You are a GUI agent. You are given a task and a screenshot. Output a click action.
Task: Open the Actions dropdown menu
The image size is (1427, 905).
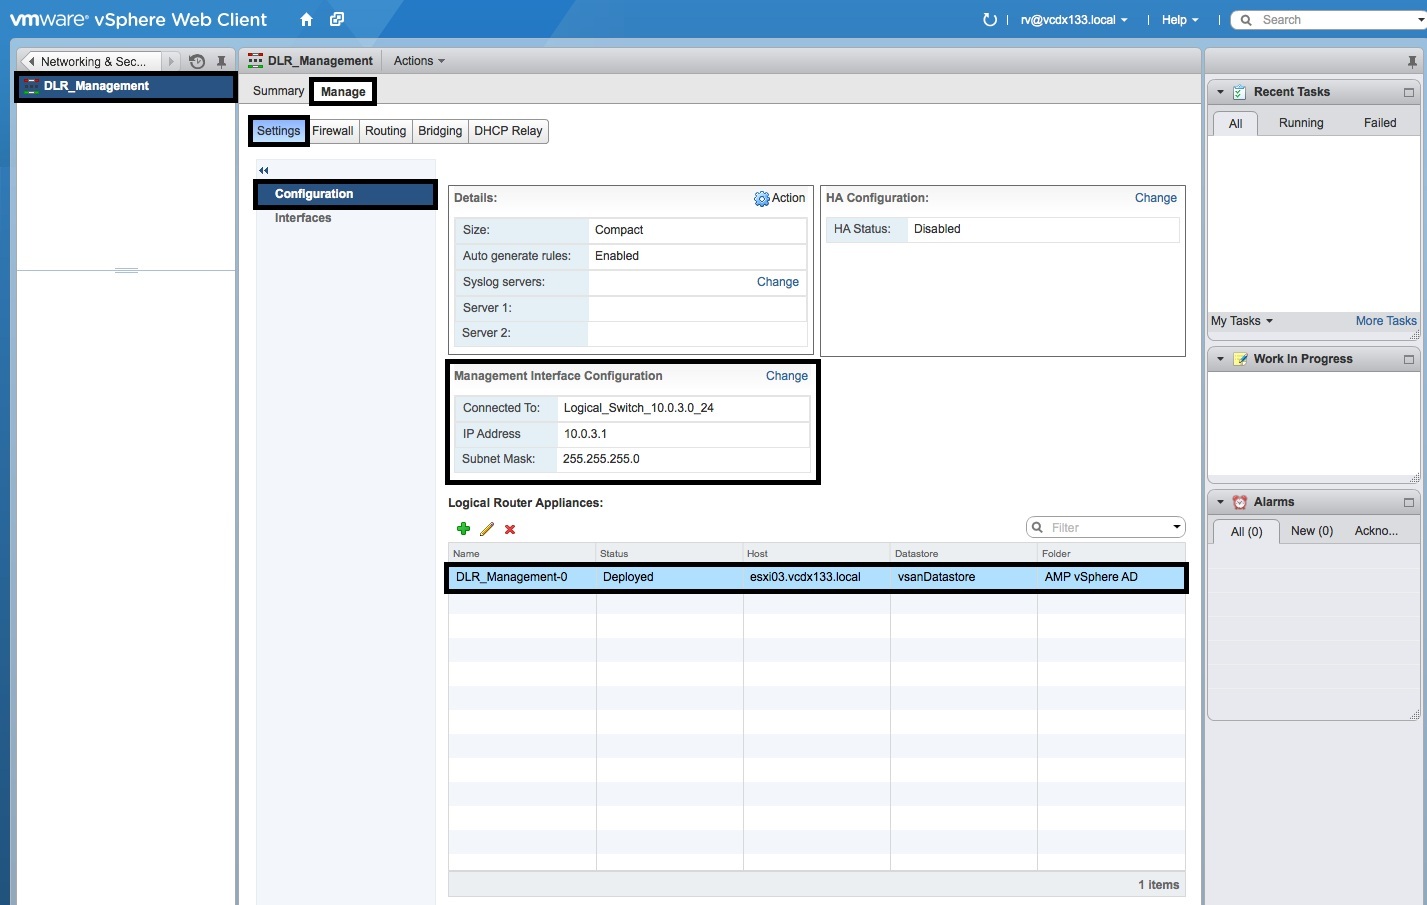click(x=419, y=61)
